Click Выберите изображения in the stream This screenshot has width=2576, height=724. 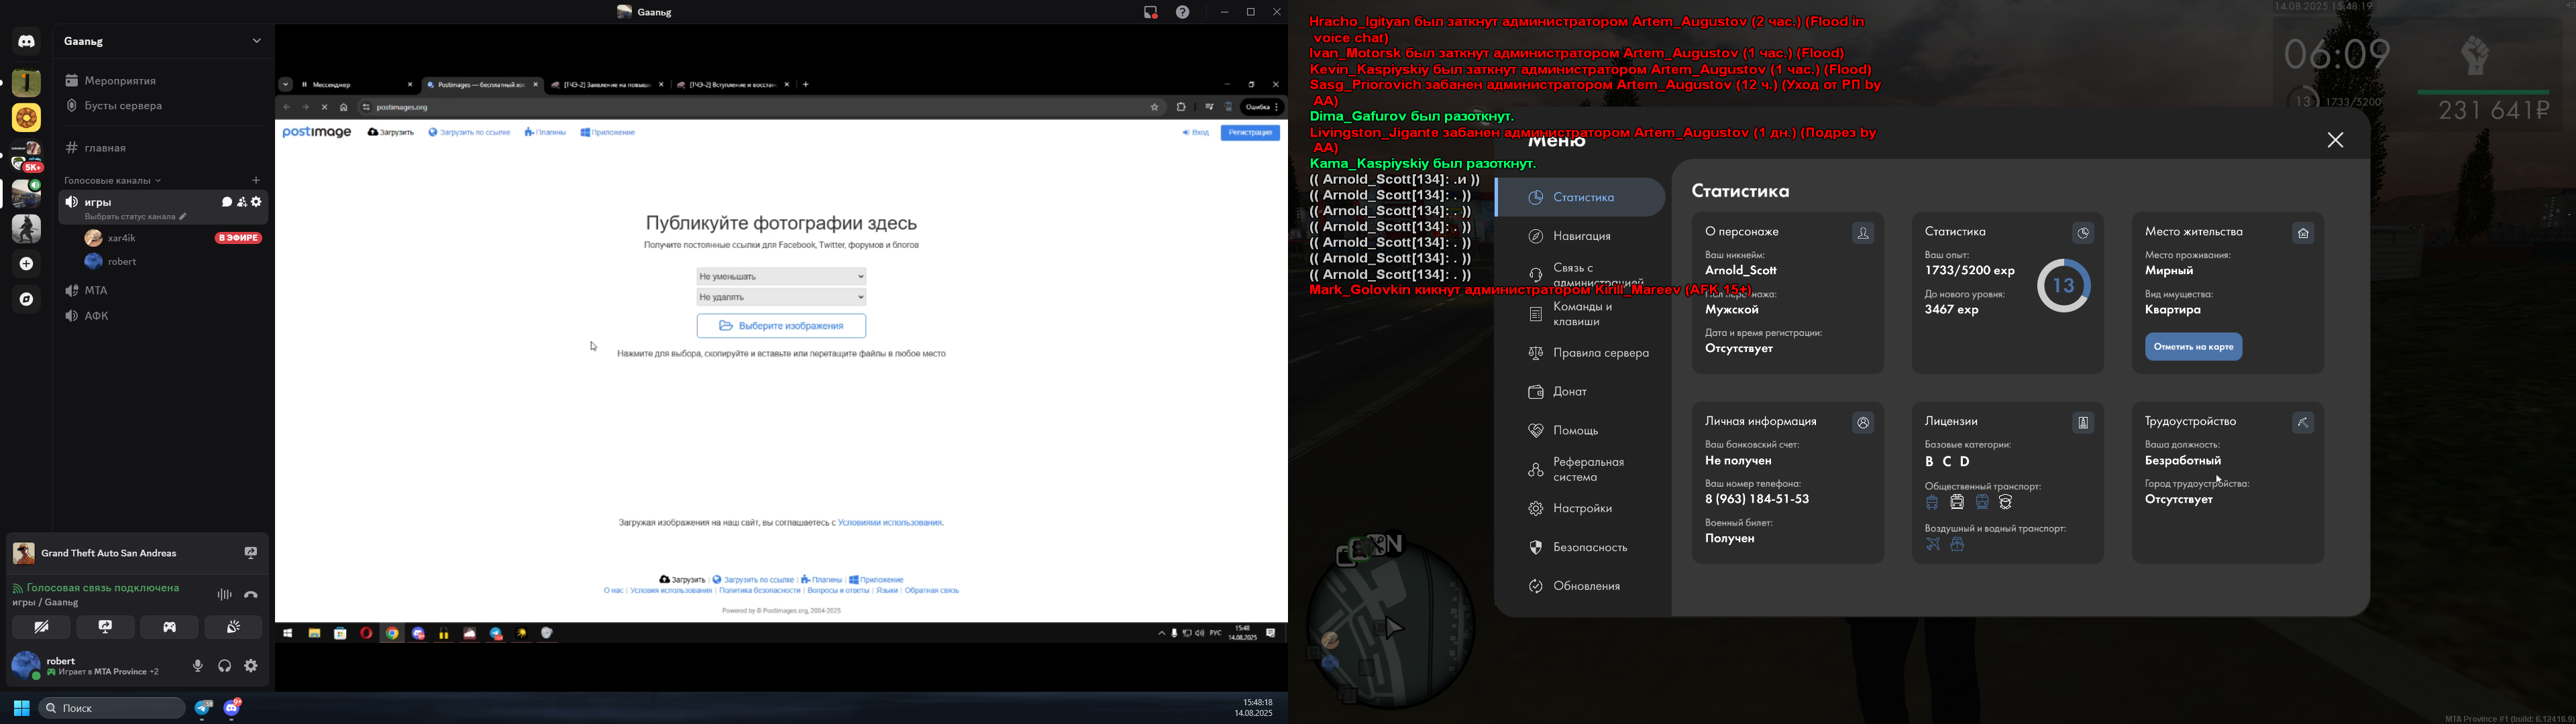pyautogui.click(x=782, y=326)
